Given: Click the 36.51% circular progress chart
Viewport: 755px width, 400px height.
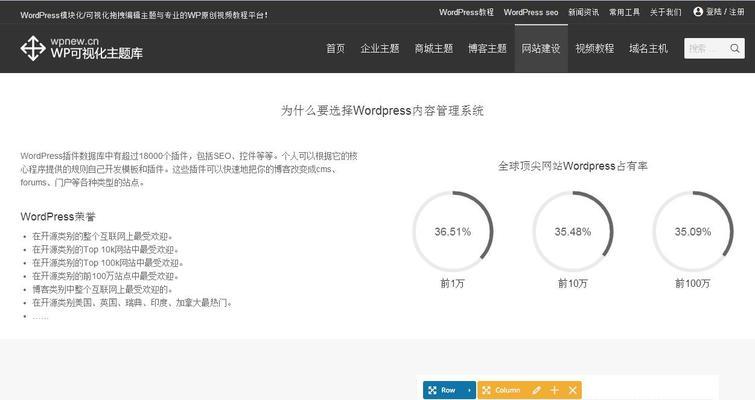Looking at the screenshot, I should click(453, 232).
